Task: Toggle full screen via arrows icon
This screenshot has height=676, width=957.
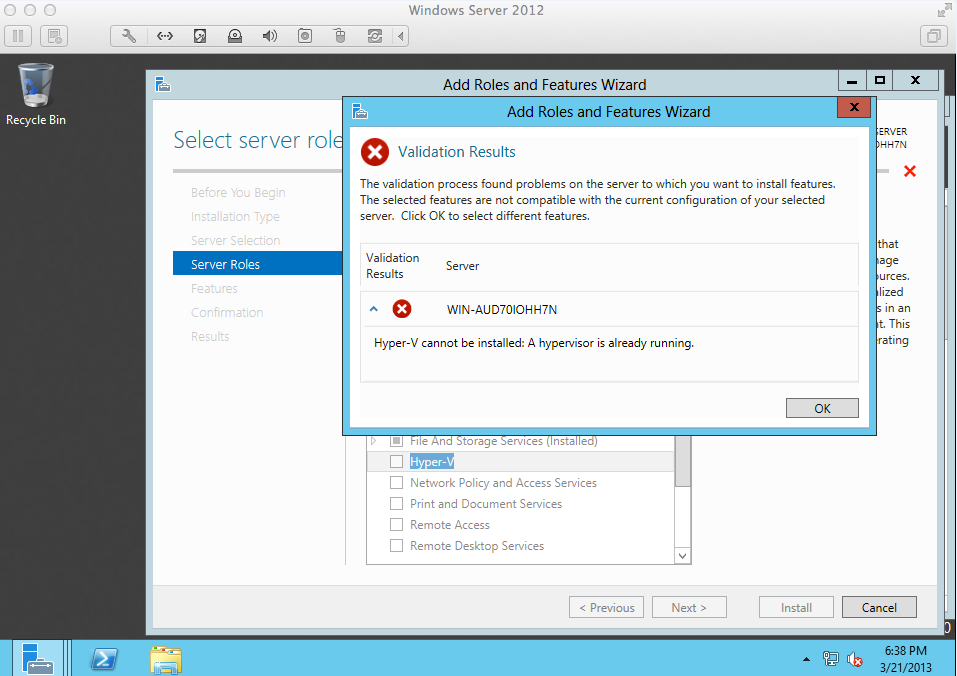Action: tap(944, 10)
